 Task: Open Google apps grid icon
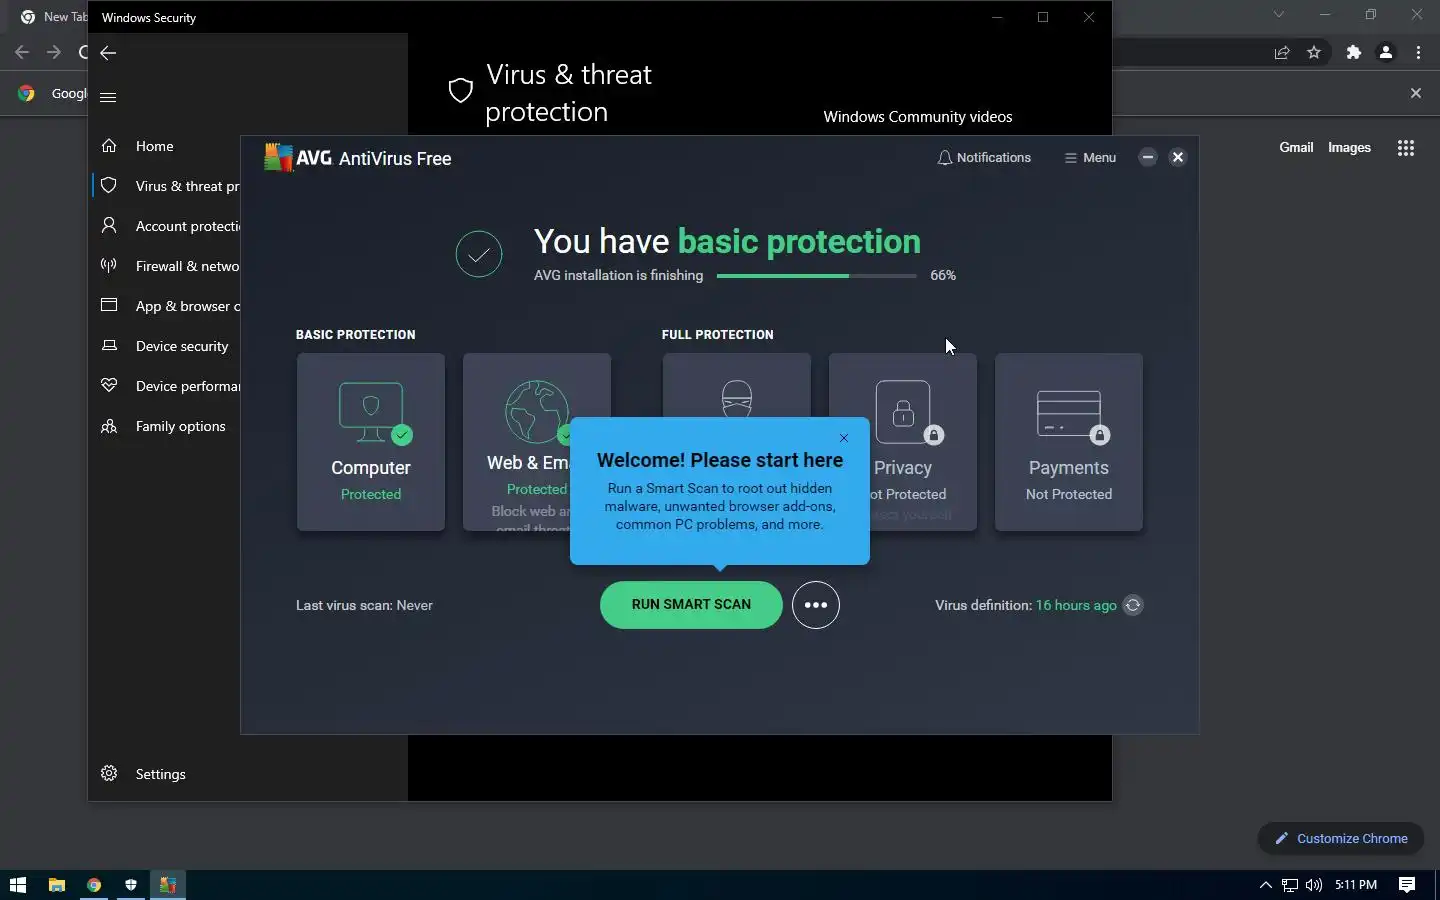point(1406,148)
